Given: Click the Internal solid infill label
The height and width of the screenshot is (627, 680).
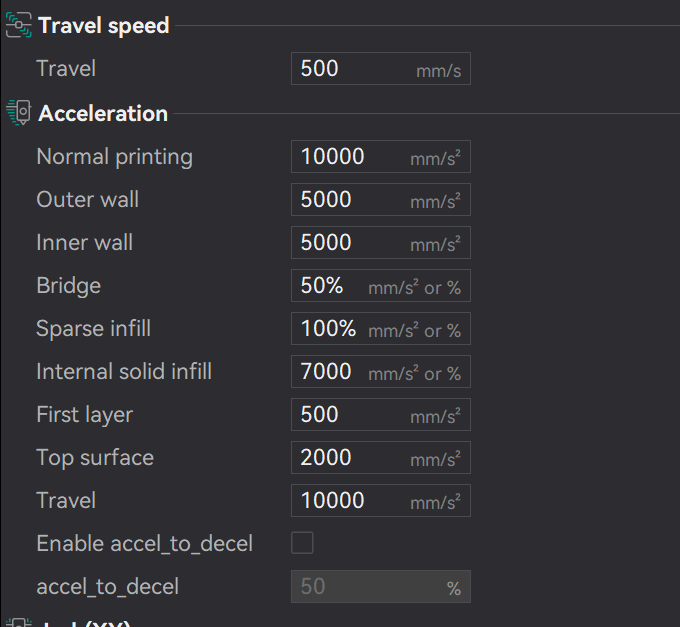Looking at the screenshot, I should [x=124, y=372].
